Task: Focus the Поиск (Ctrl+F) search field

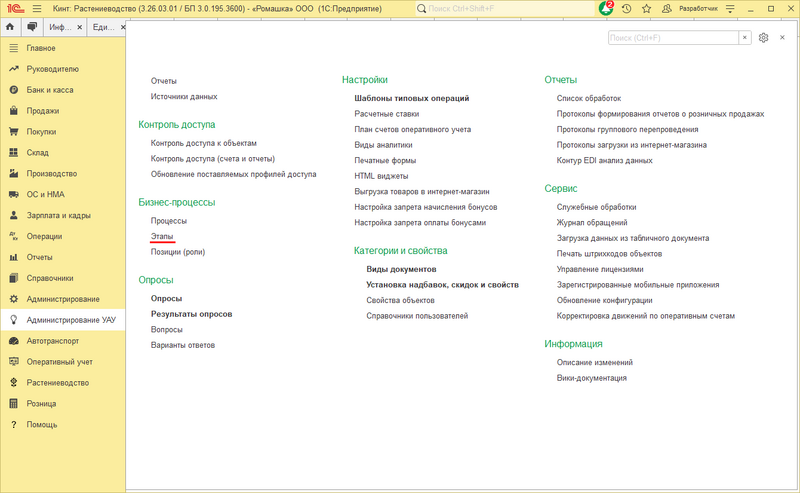Action: (673, 38)
